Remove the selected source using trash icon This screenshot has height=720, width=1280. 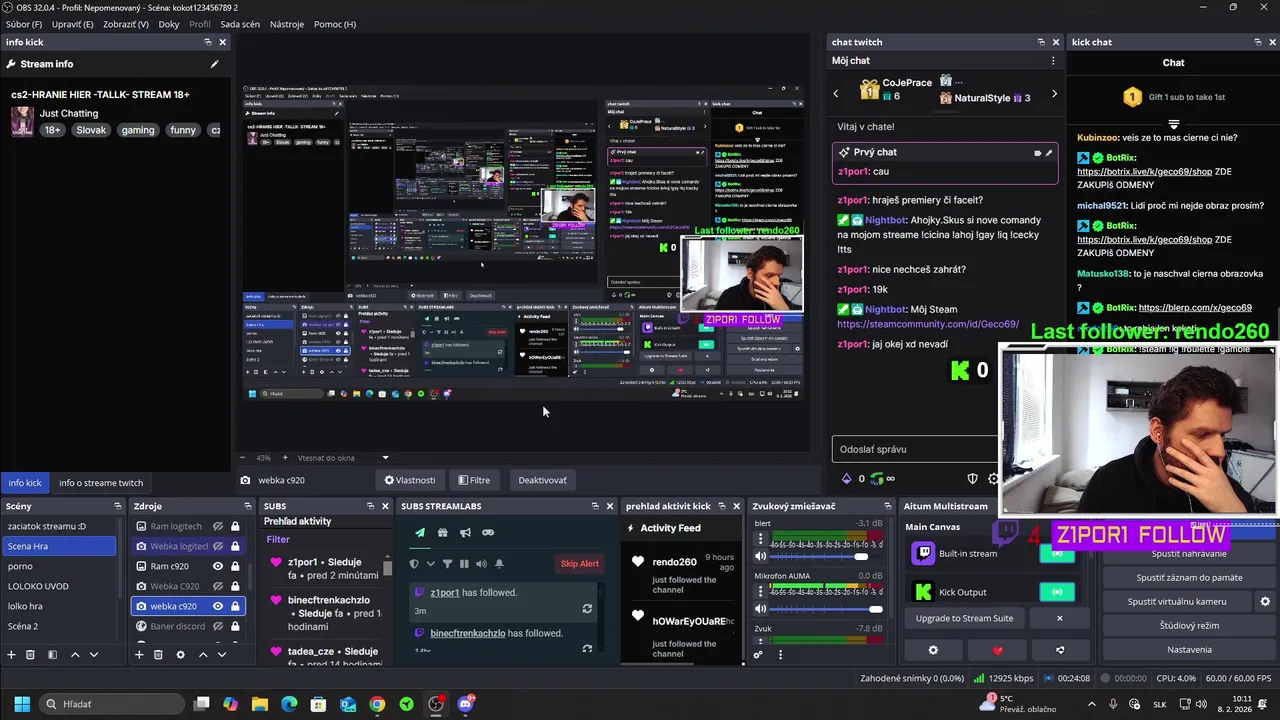tap(158, 654)
